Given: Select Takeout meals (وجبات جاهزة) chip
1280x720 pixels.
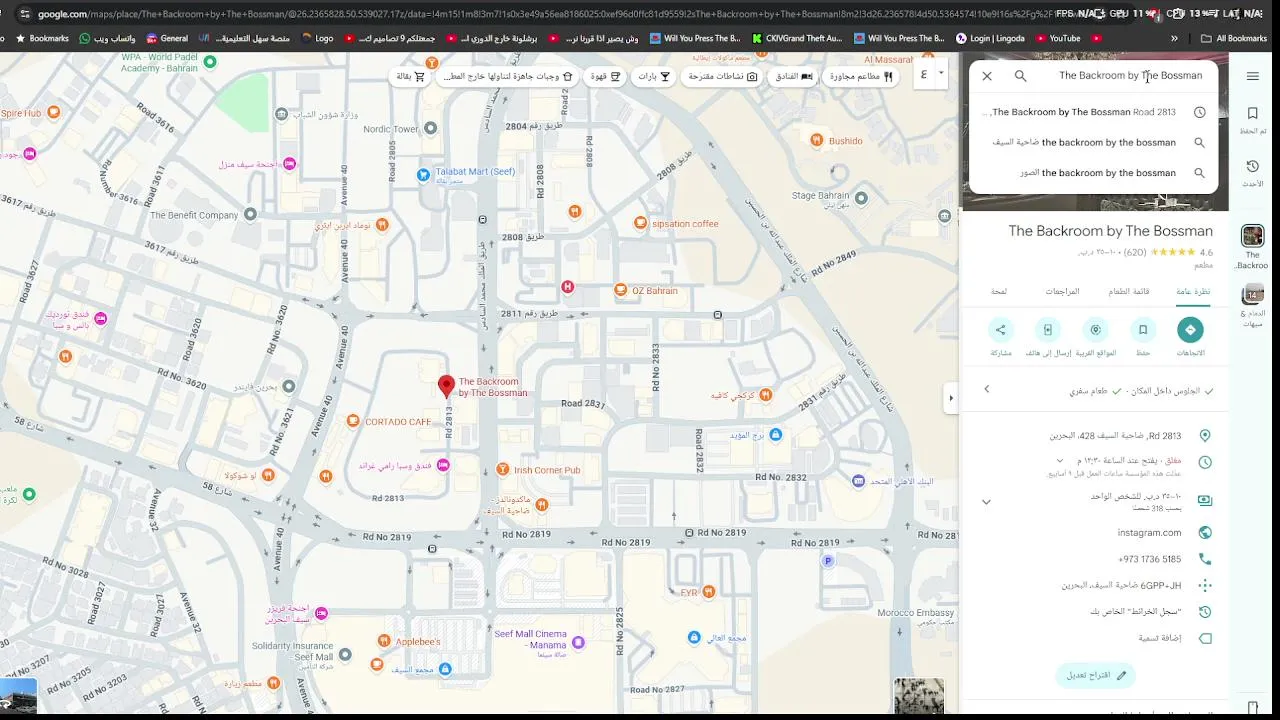Looking at the screenshot, I should tap(509, 76).
